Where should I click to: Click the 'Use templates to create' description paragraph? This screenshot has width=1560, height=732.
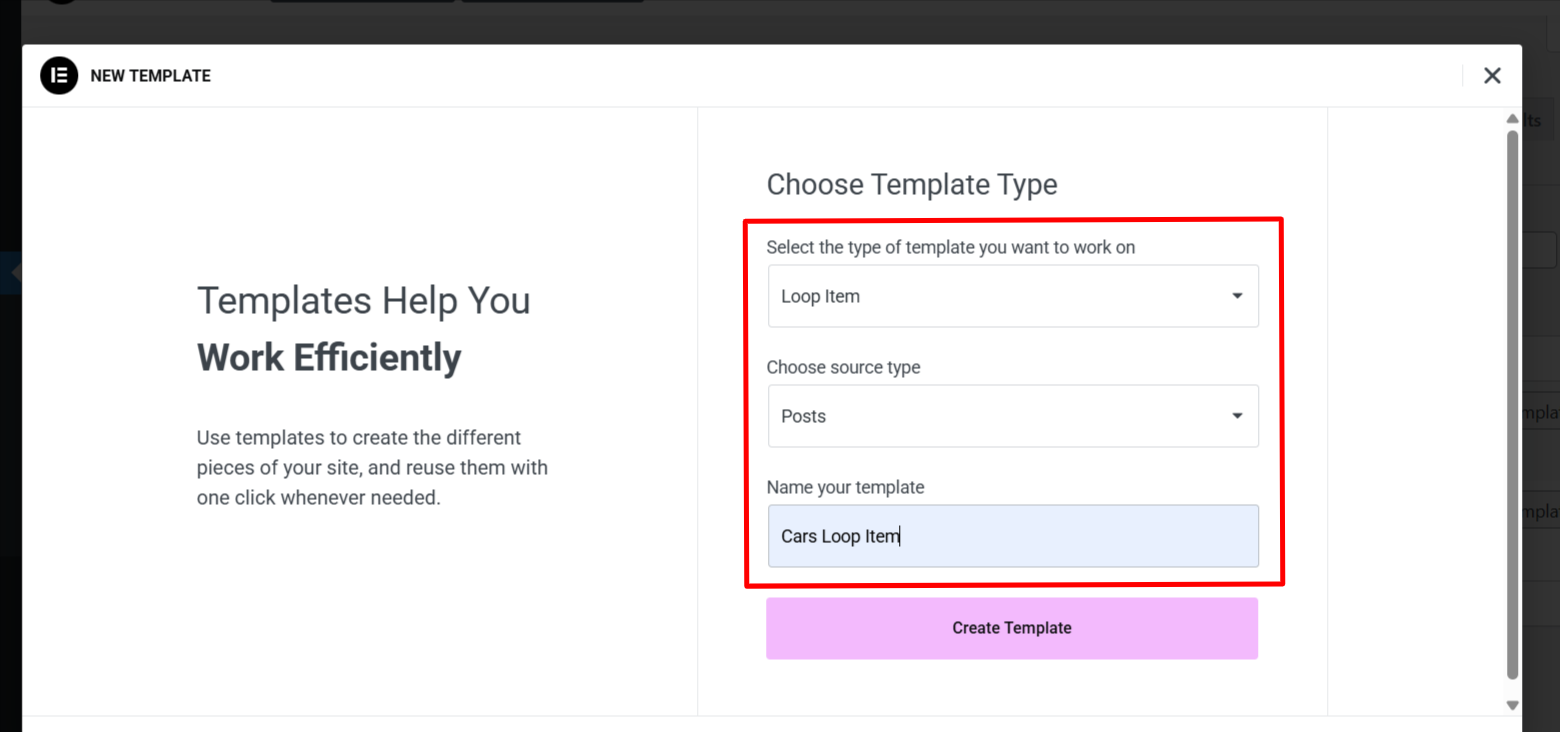coord(371,467)
